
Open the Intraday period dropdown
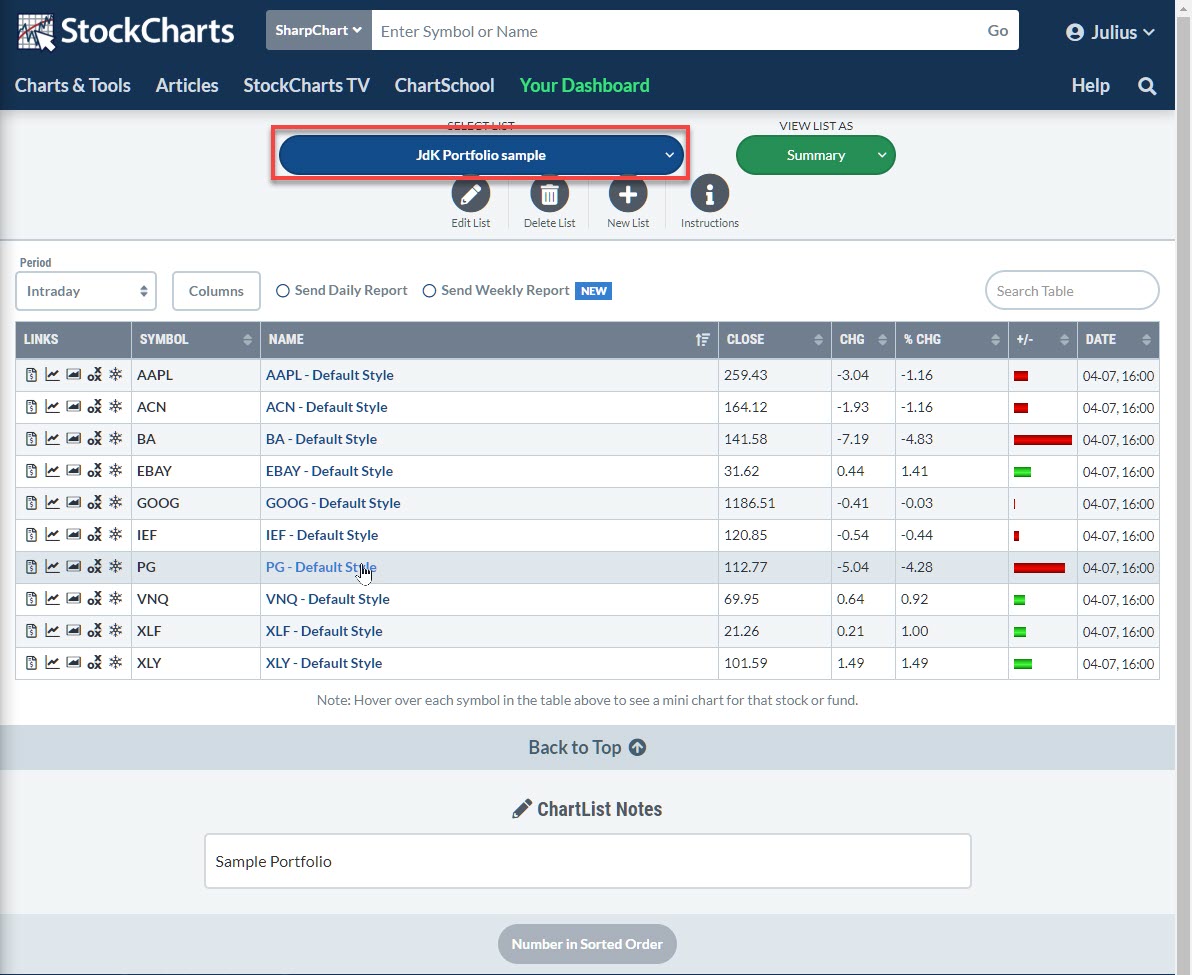pos(86,292)
